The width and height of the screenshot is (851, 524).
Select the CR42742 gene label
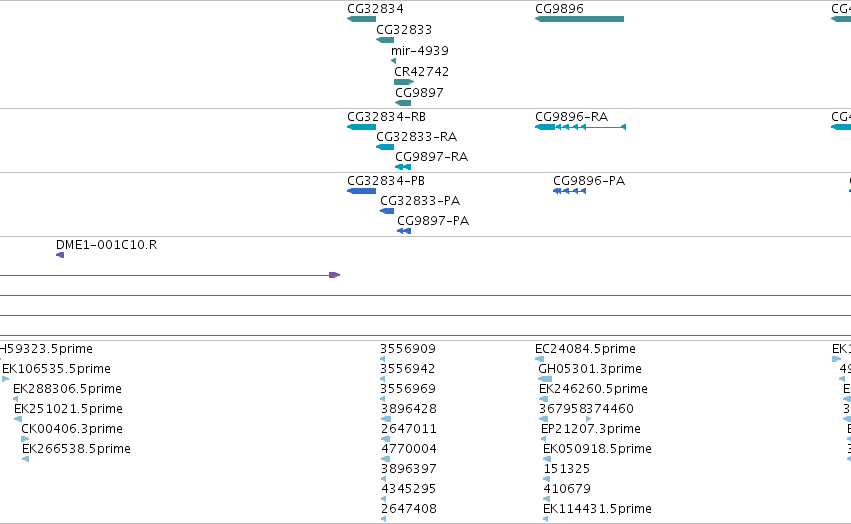tap(421, 72)
